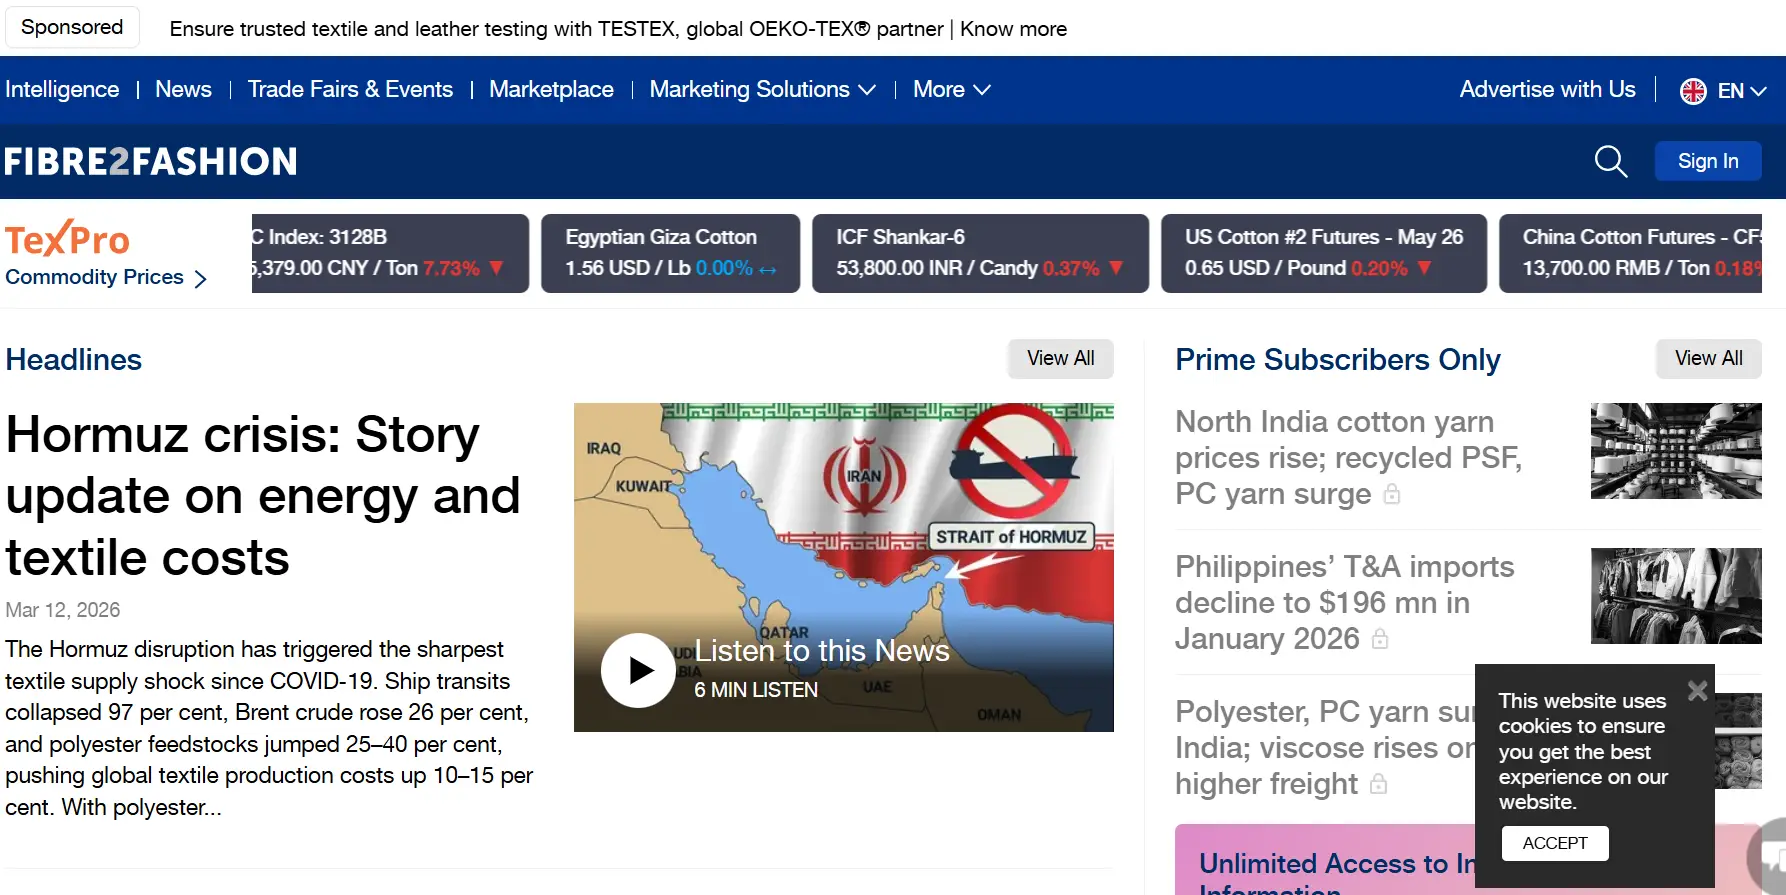This screenshot has height=895, width=1786.
Task: Open North India cotton yarn article
Action: point(1348,458)
